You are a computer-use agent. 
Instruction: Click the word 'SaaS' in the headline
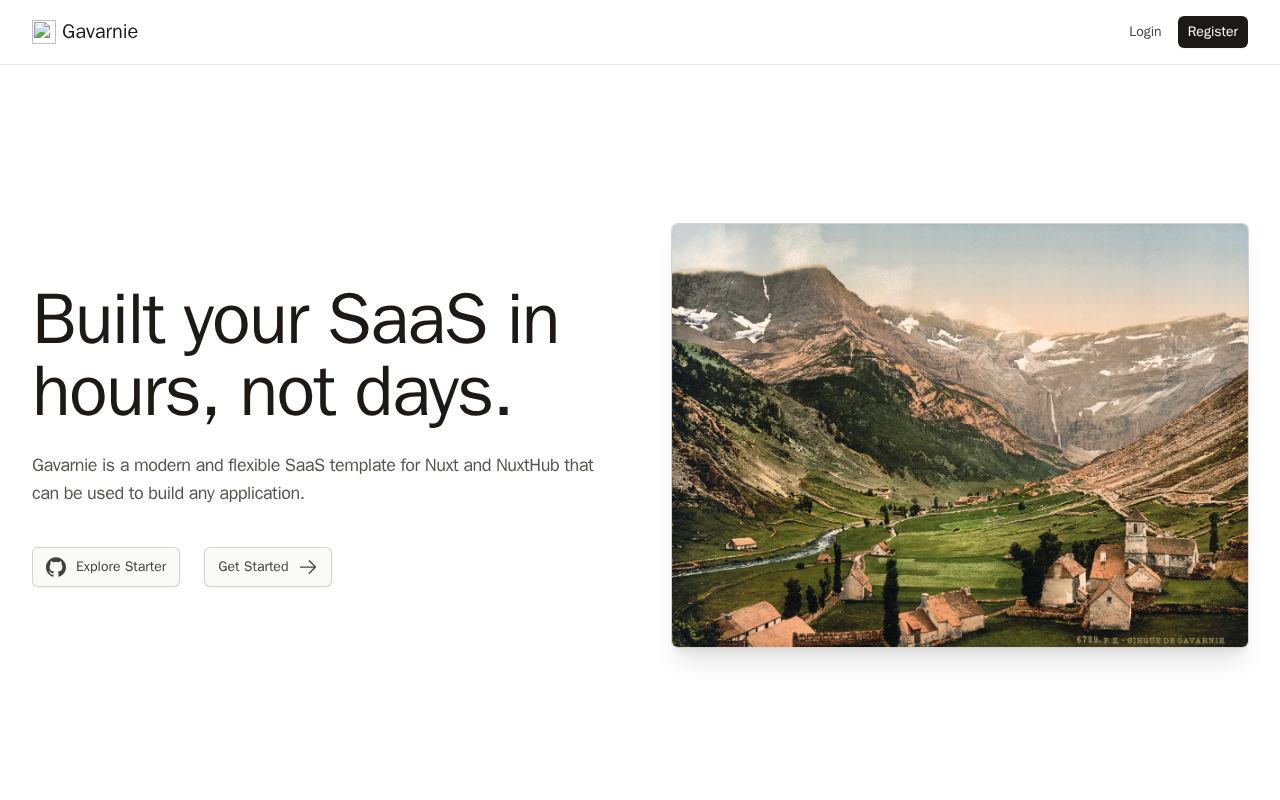click(407, 320)
